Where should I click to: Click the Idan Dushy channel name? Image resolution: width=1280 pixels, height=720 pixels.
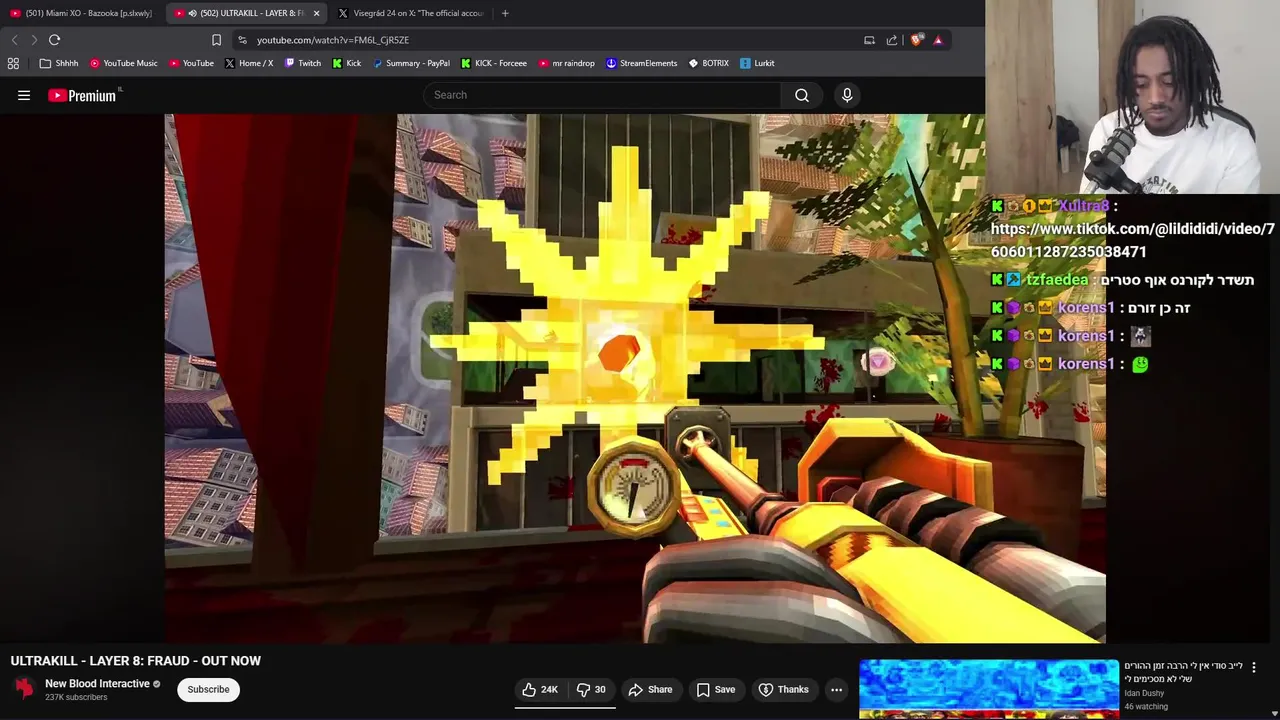1144,693
